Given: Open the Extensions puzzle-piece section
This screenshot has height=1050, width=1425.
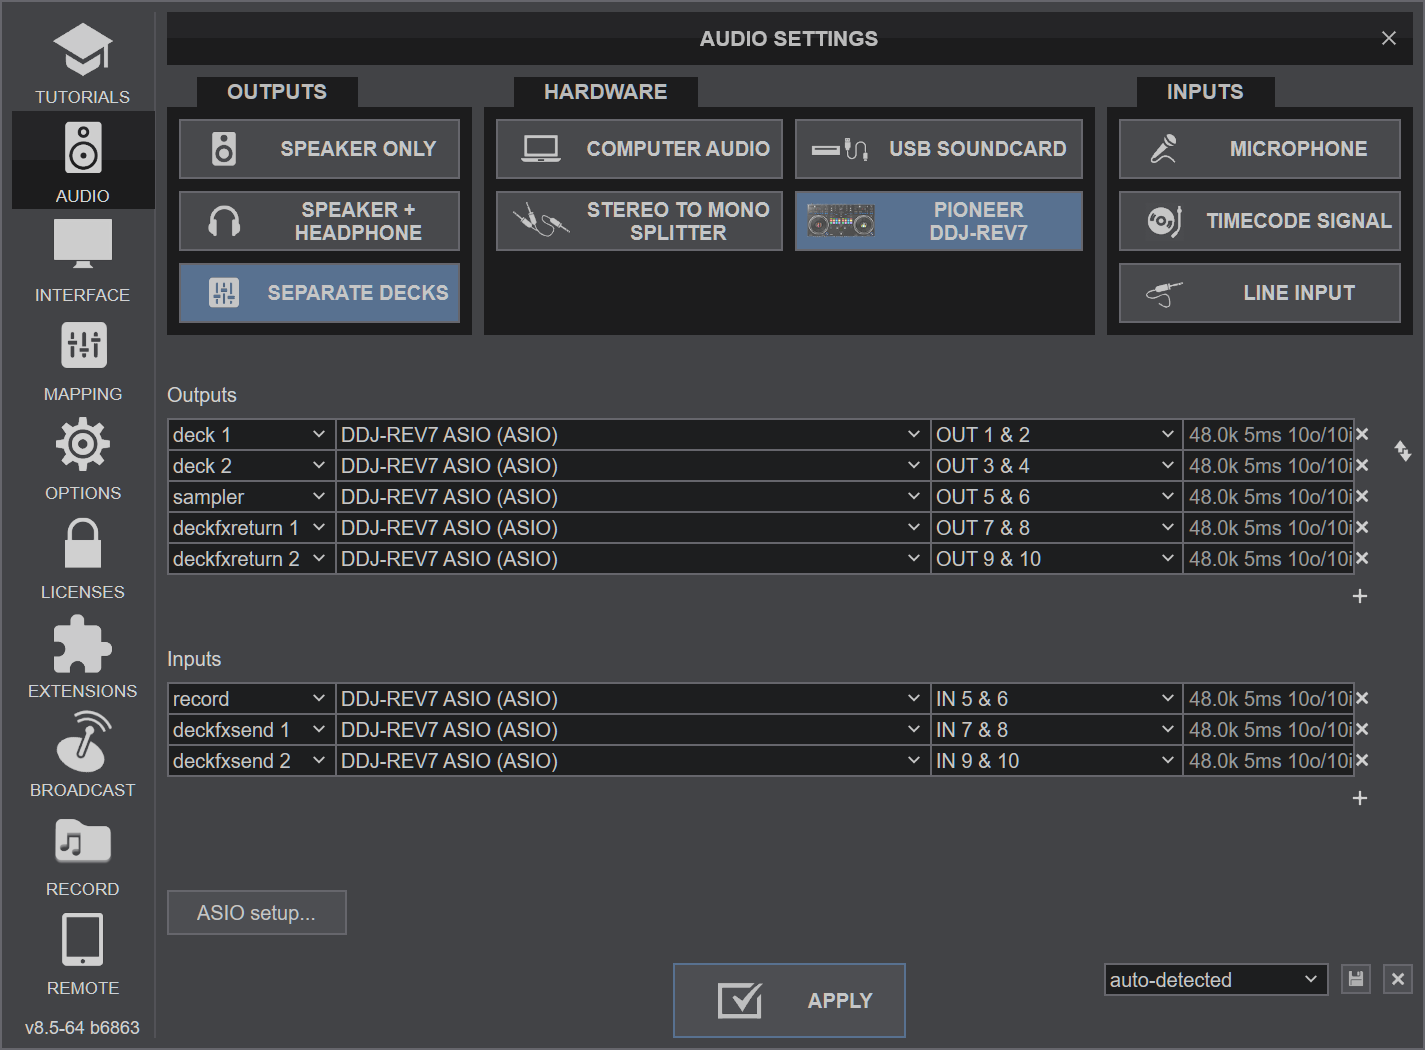Looking at the screenshot, I should [x=82, y=656].
